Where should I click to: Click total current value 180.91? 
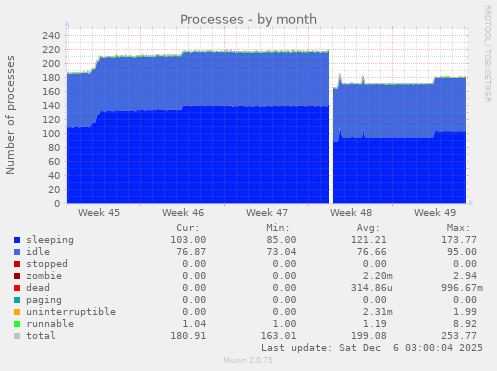point(188,336)
